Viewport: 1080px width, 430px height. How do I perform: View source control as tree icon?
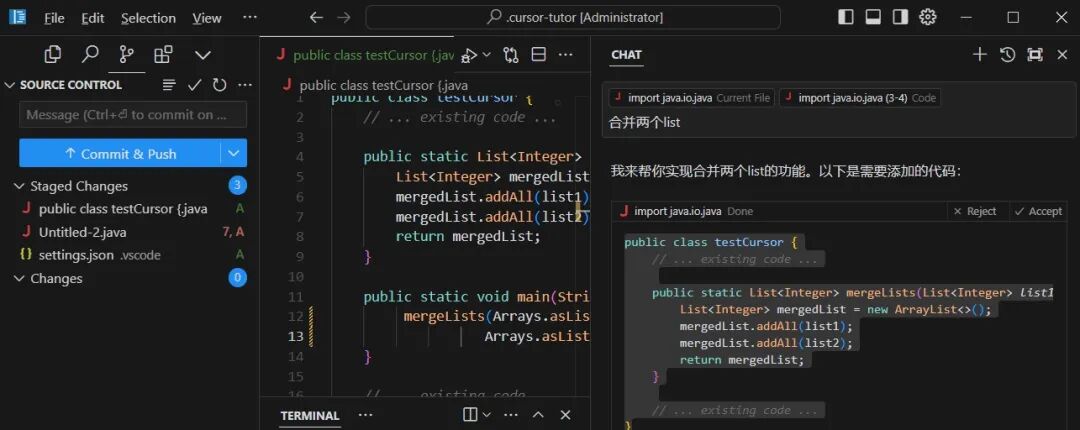(169, 85)
